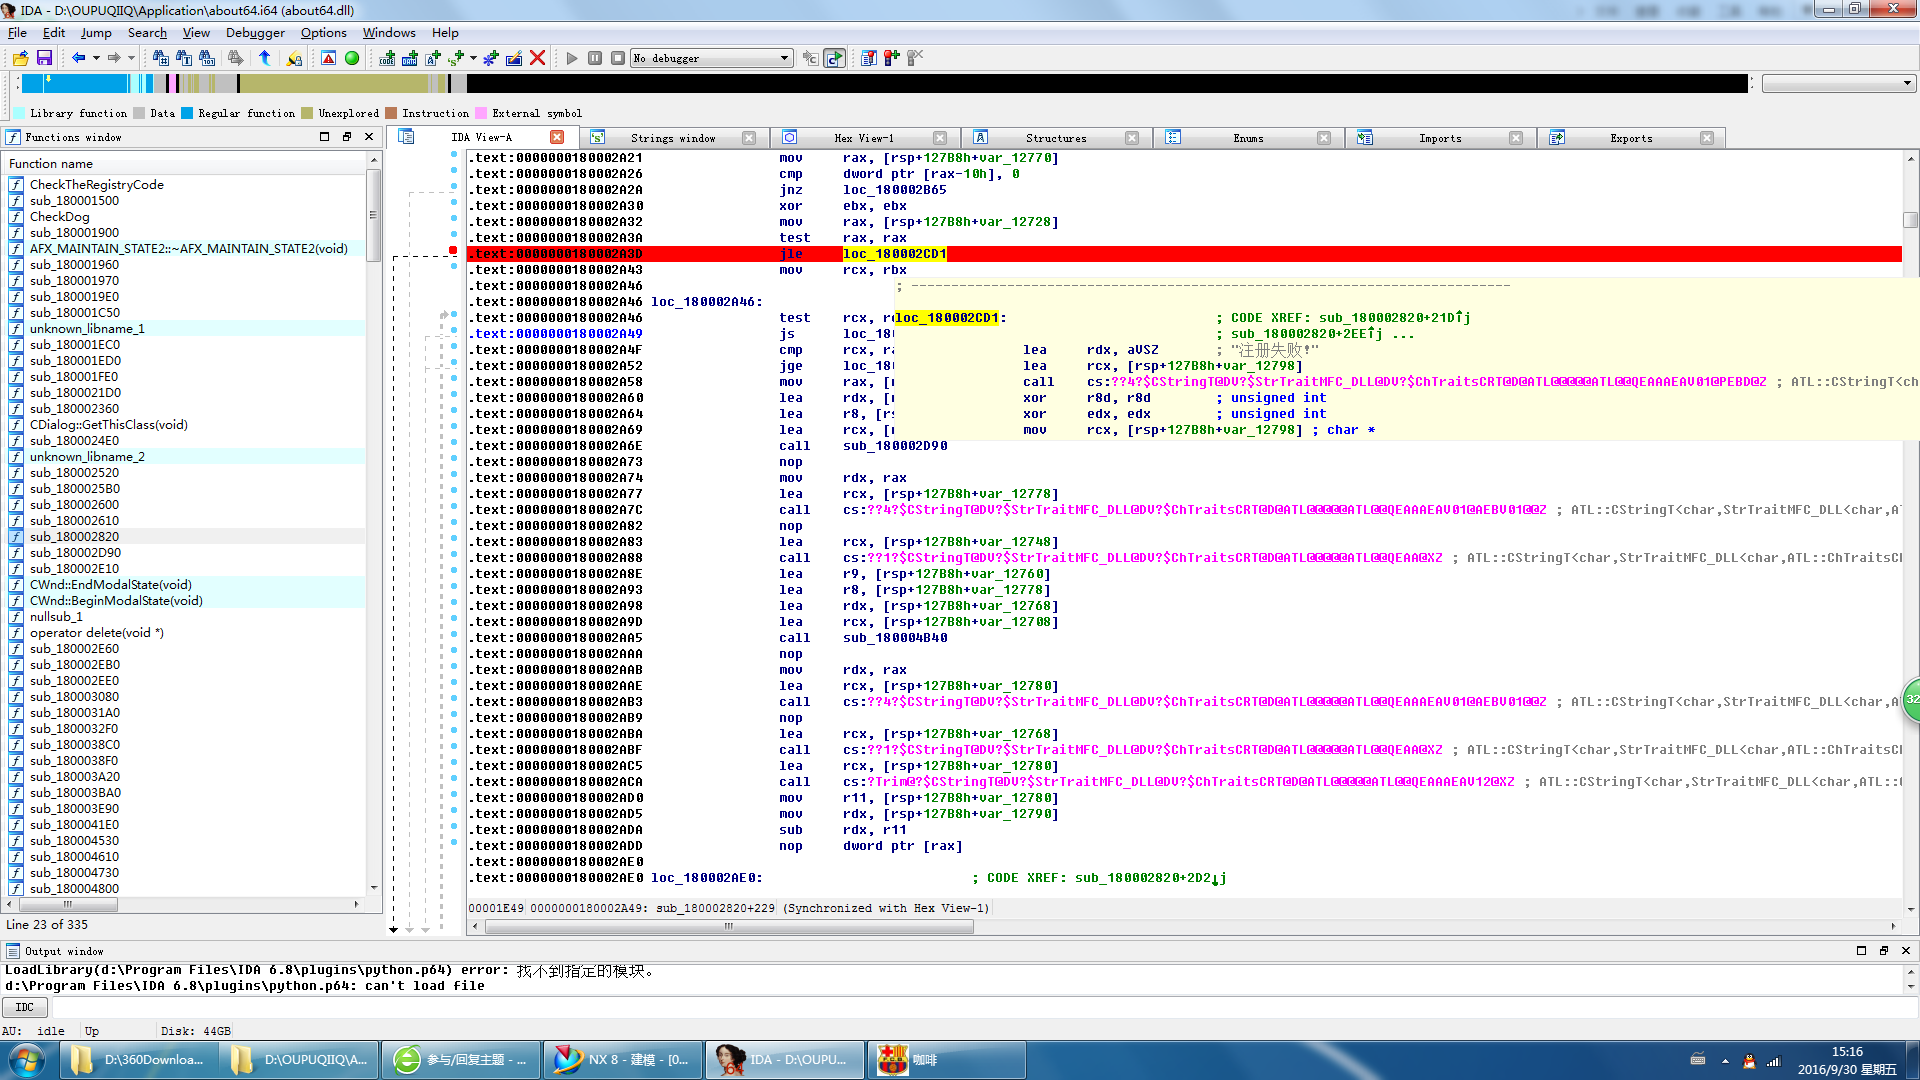Toggle the breakpoint dot at address 180002A3D
1920x1080 pixels.
(453, 250)
